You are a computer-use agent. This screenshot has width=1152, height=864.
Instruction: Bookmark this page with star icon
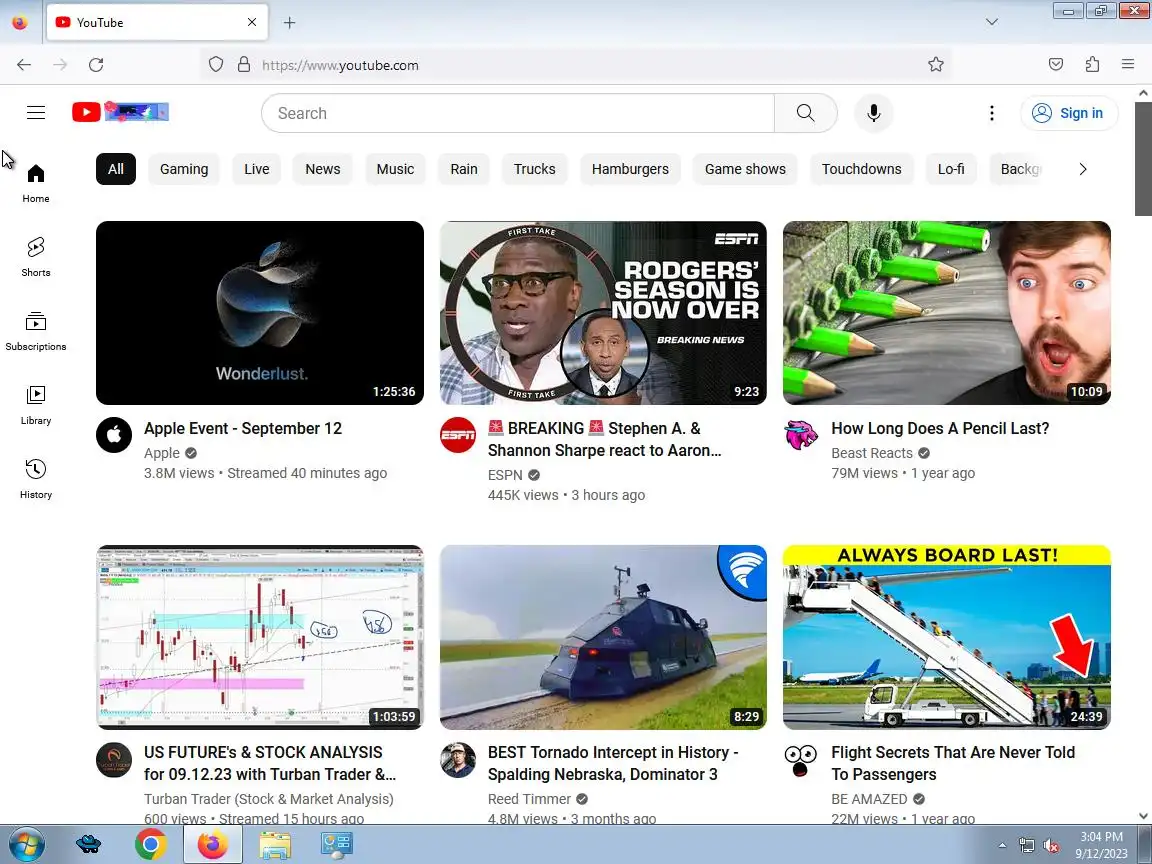click(x=935, y=65)
